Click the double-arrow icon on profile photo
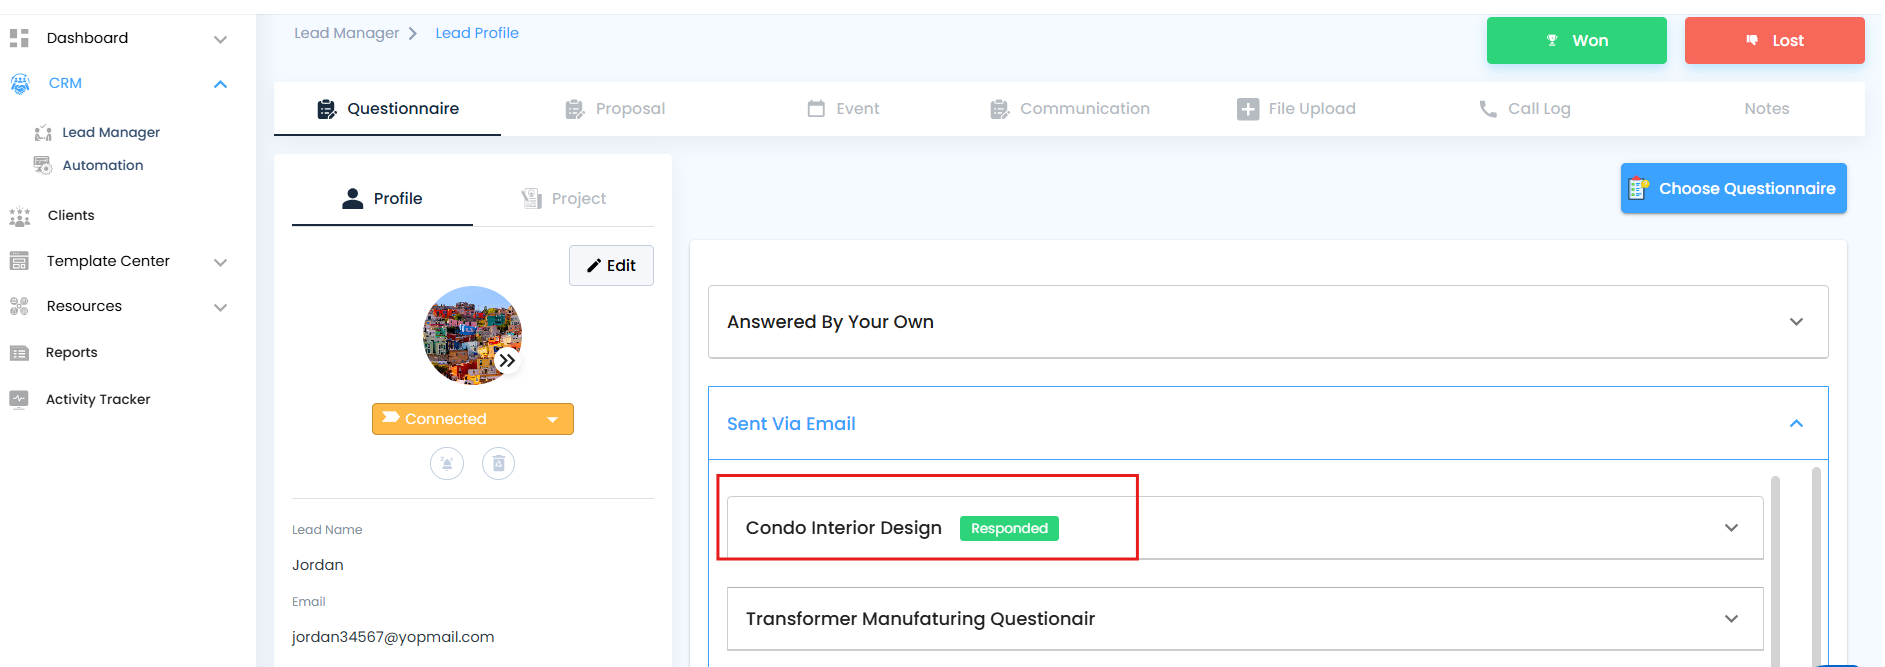 (507, 360)
